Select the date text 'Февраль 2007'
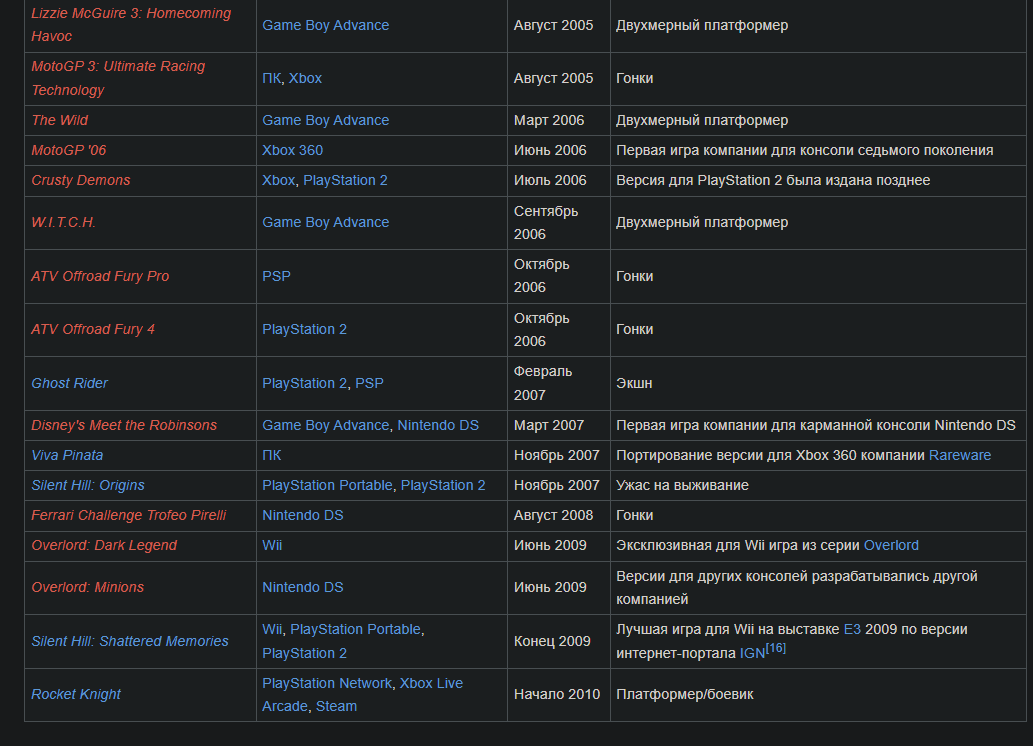The image size is (1033, 746). [x=543, y=383]
